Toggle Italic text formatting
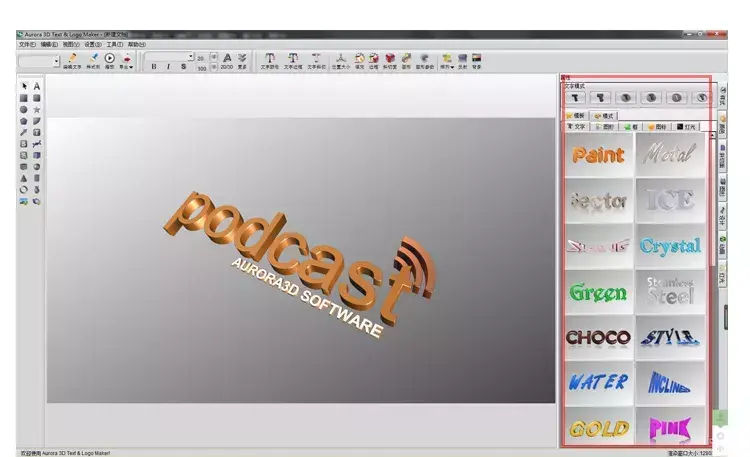 168,67
